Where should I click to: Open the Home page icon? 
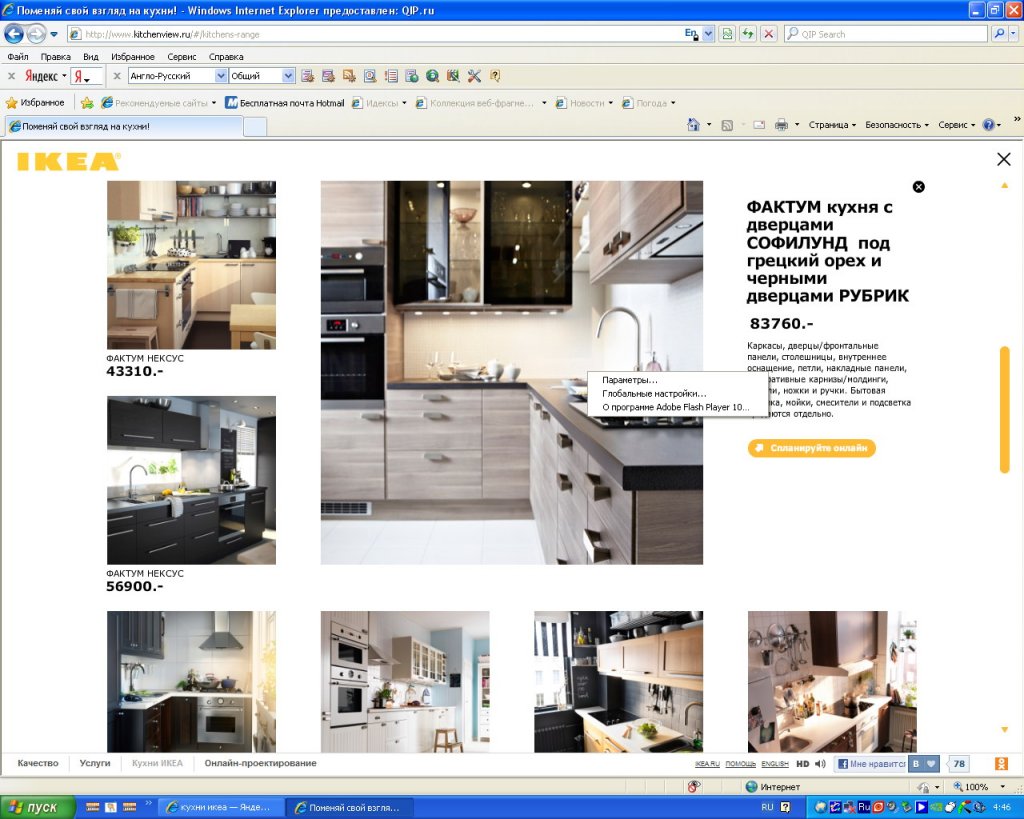pos(693,125)
